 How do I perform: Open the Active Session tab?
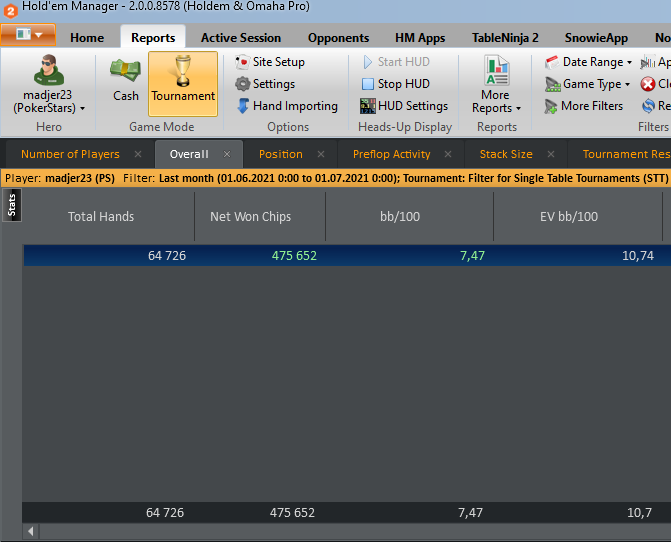point(240,38)
